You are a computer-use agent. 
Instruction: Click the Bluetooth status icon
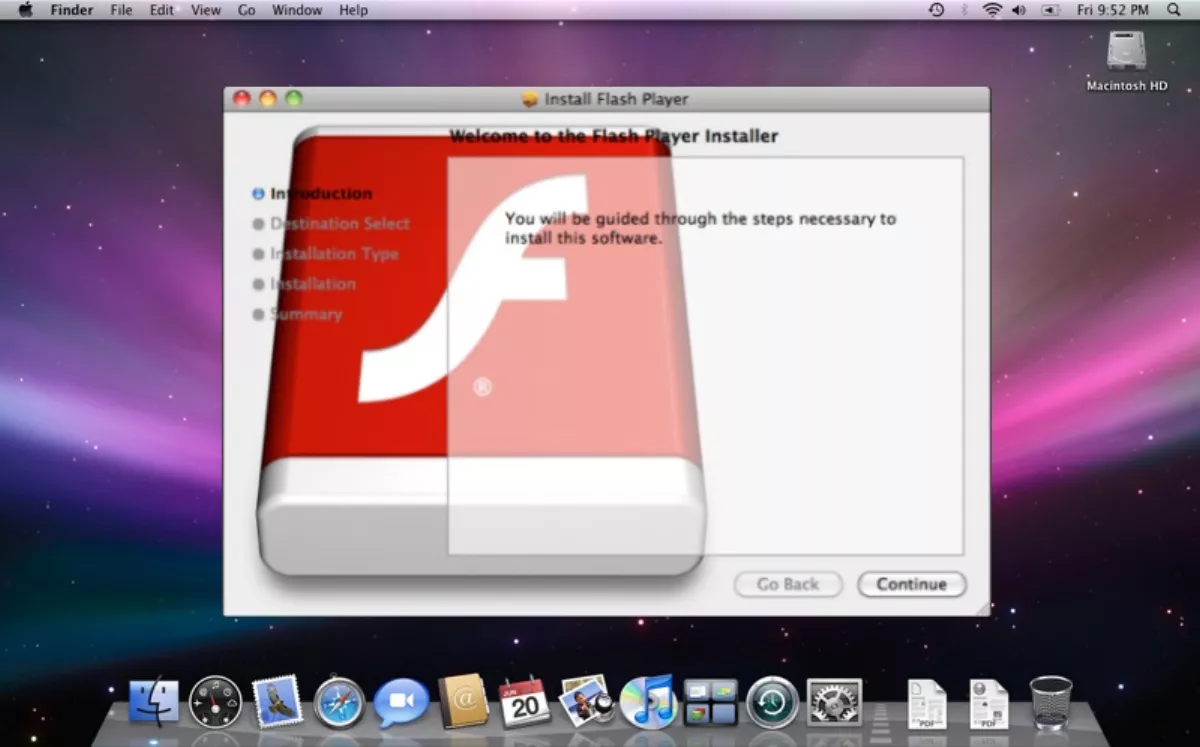tap(964, 10)
